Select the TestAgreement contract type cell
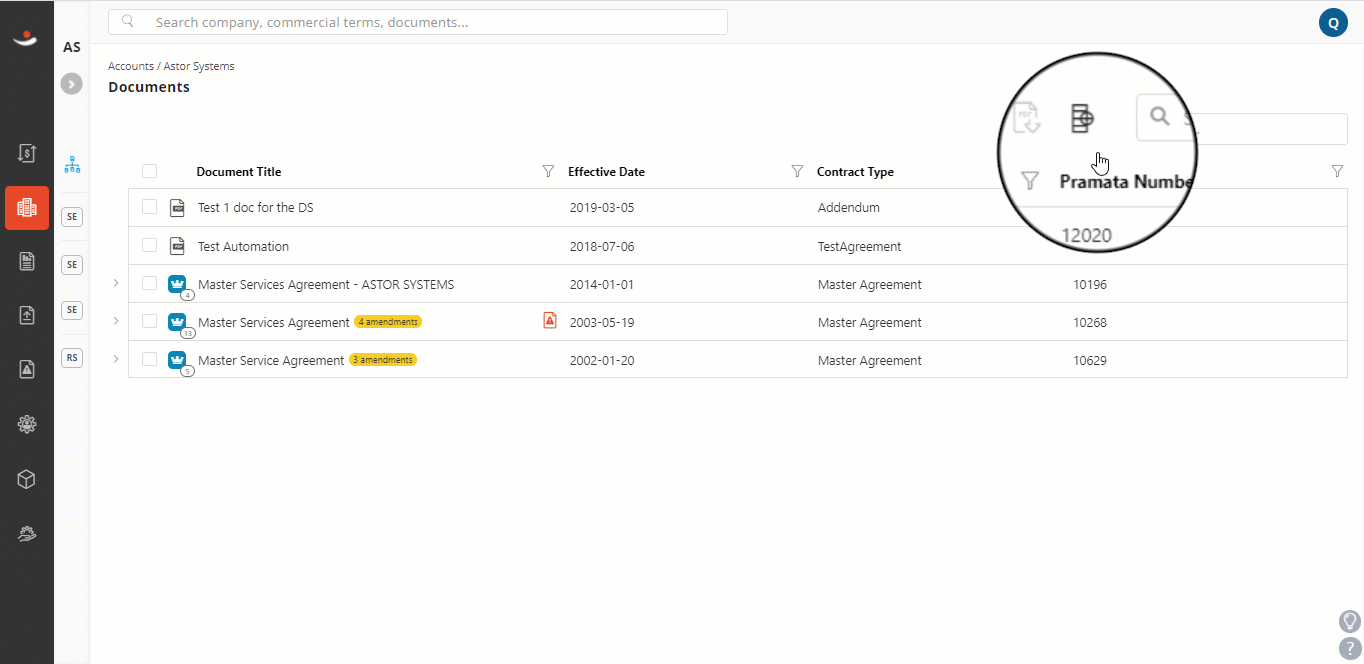 click(x=859, y=246)
